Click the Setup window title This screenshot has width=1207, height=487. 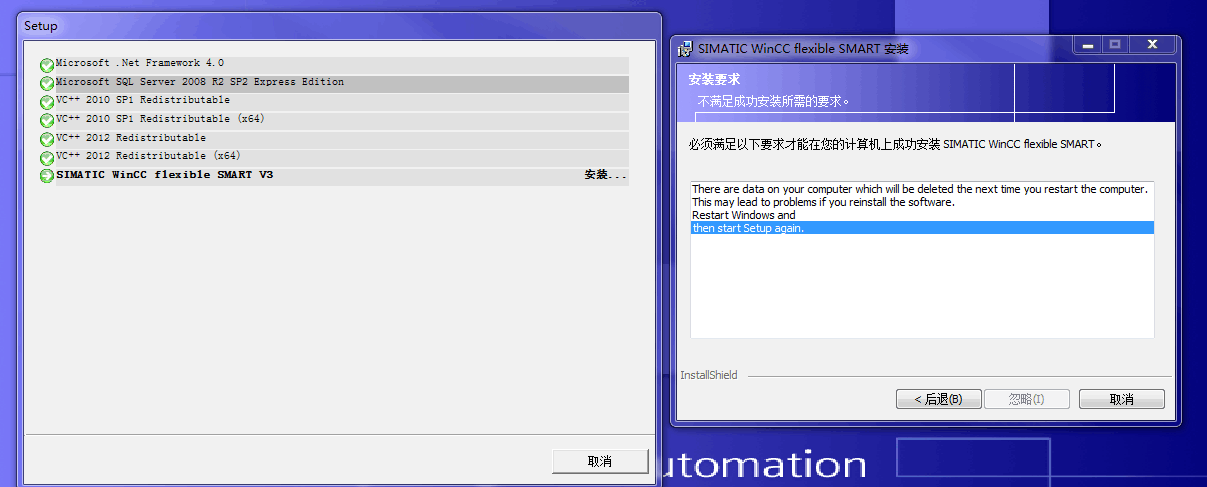point(41,26)
